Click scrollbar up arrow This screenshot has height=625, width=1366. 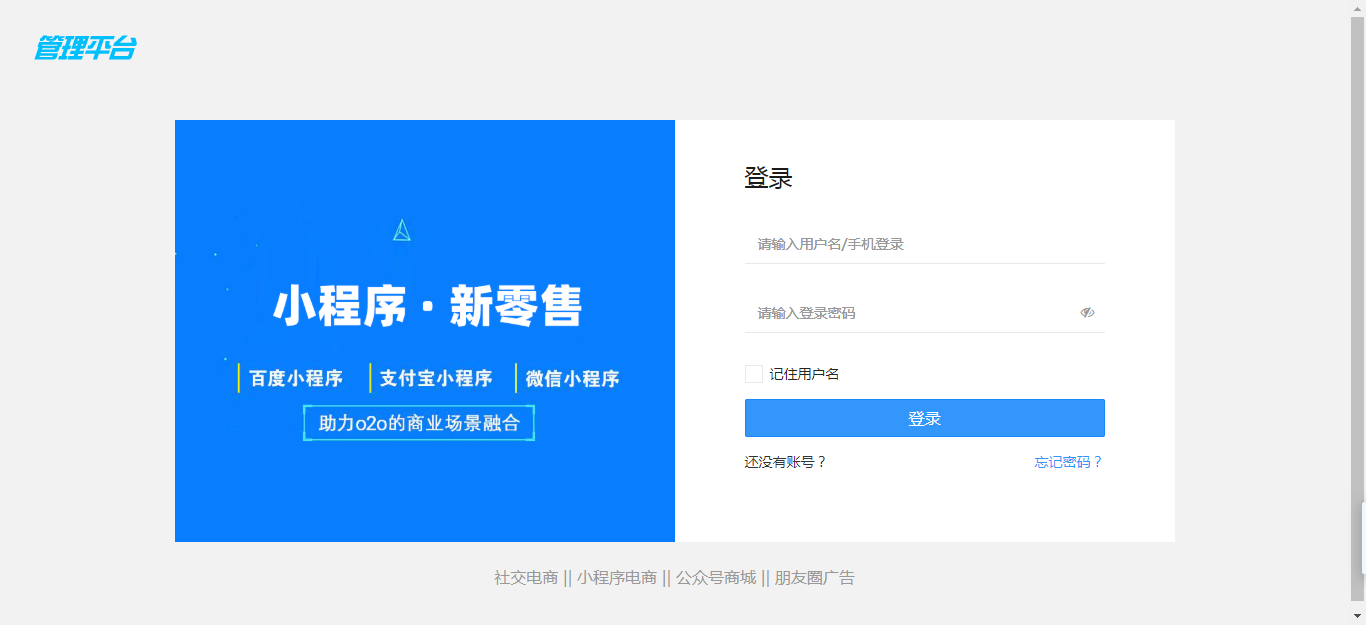(1358, 8)
